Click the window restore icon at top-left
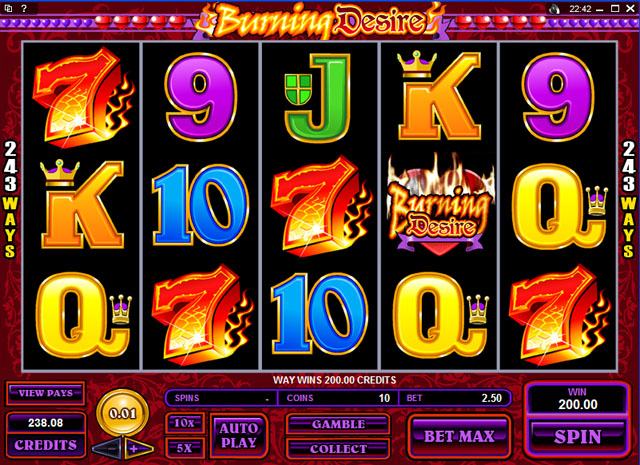 pyautogui.click(x=9, y=8)
